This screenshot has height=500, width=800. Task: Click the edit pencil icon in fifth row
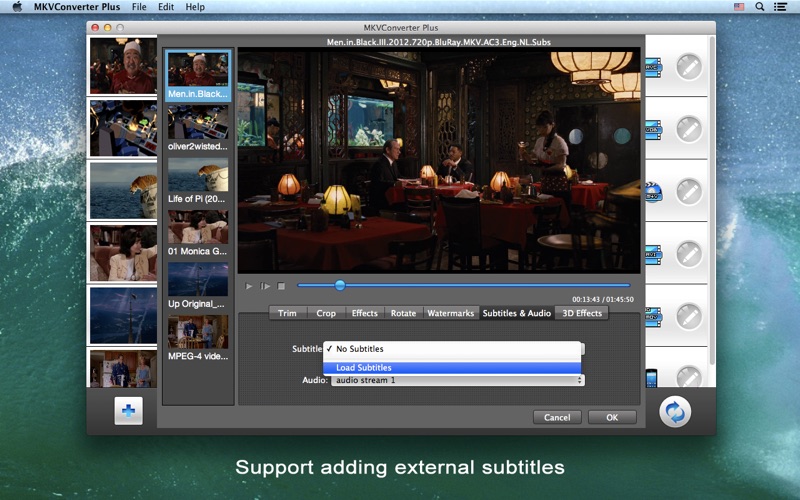pyautogui.click(x=689, y=316)
